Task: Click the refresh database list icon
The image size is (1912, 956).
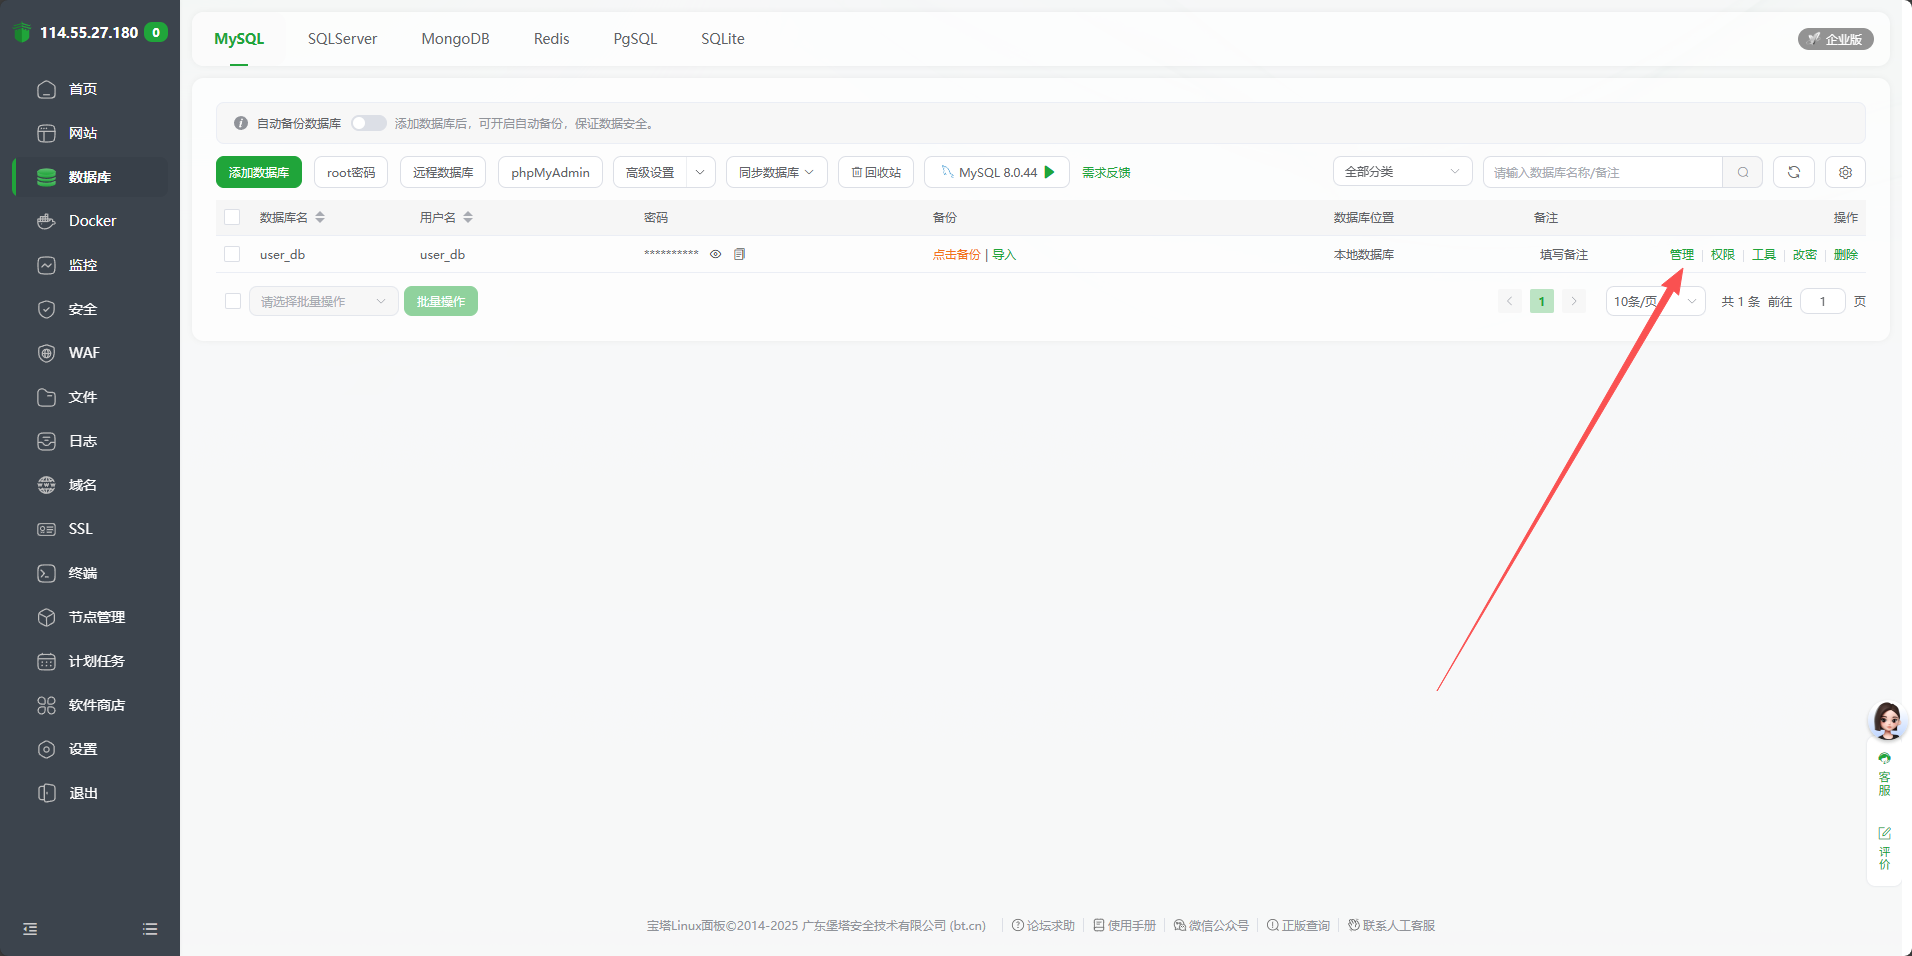Action: (1793, 172)
